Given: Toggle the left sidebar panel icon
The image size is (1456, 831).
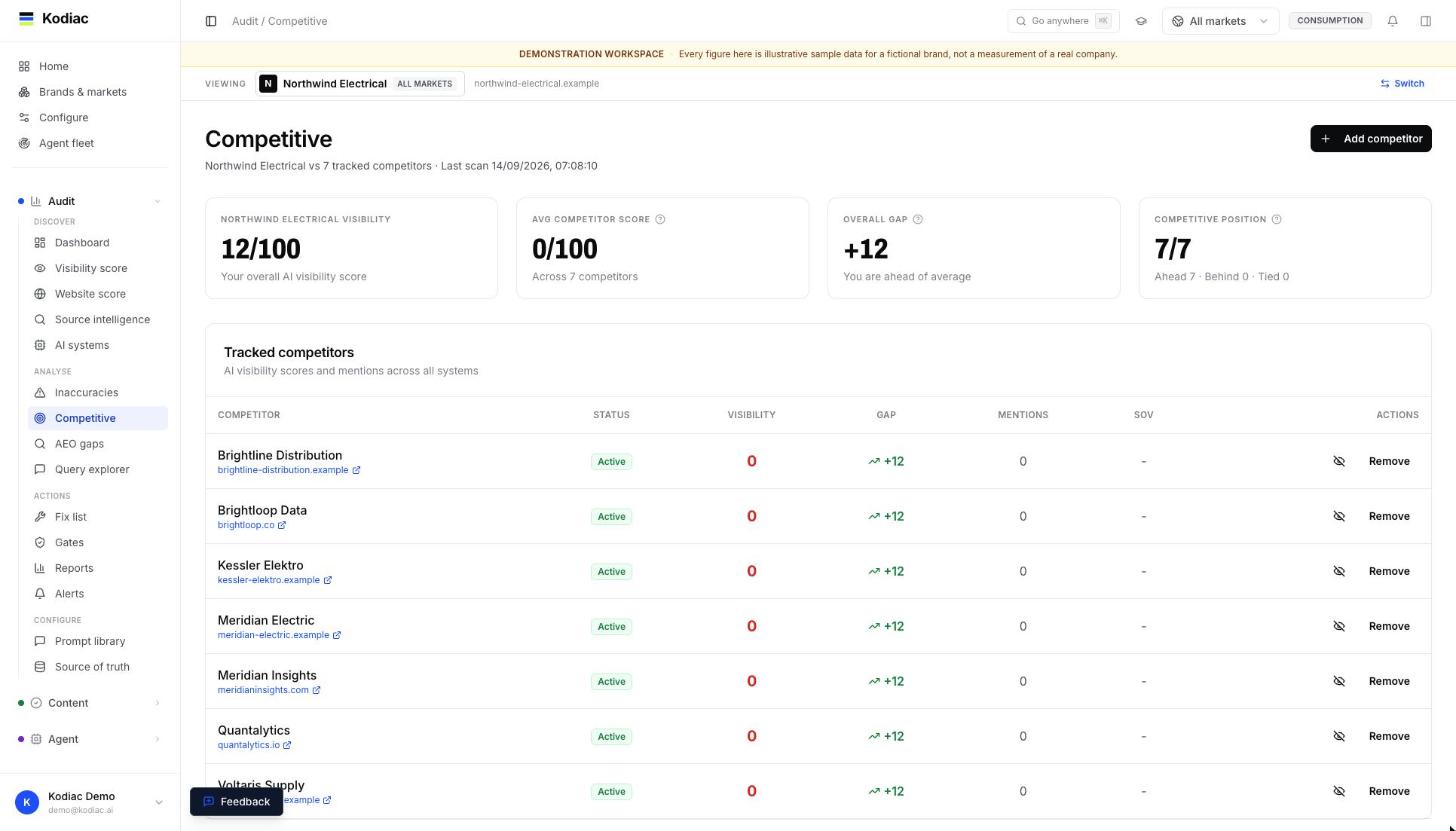Looking at the screenshot, I should point(211,21).
